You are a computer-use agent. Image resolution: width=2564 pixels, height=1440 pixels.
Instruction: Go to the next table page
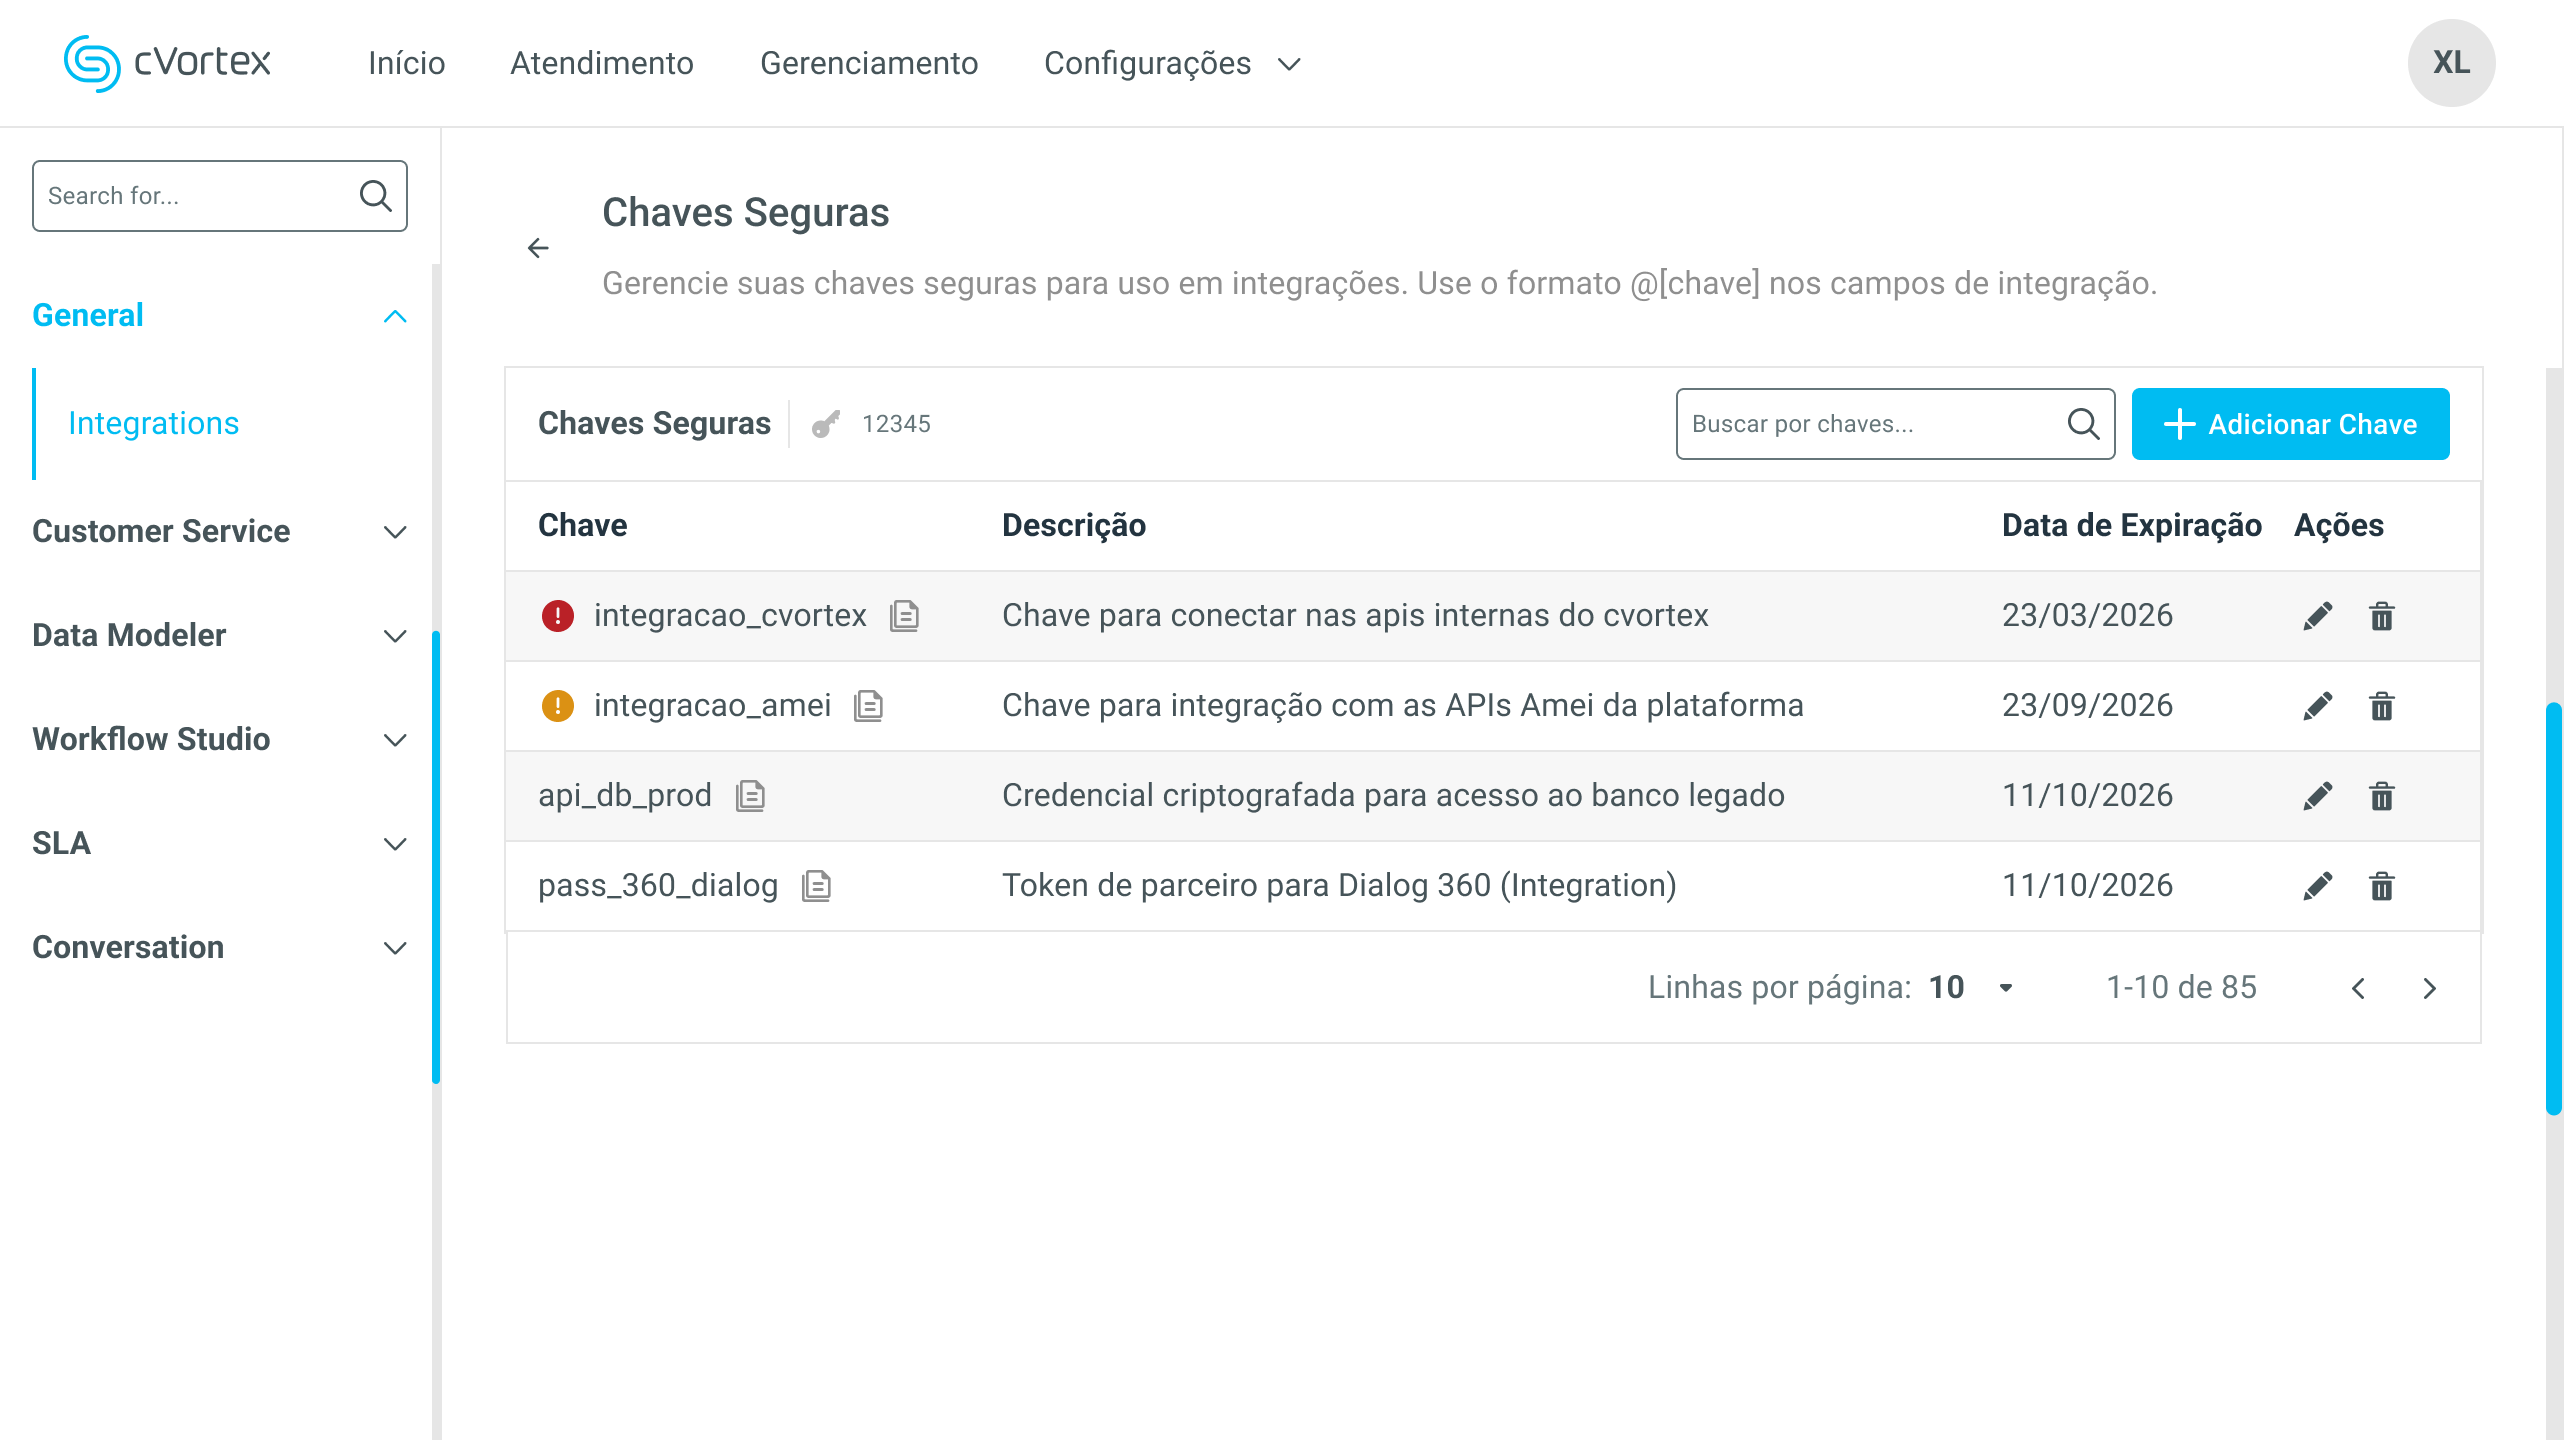2430,988
